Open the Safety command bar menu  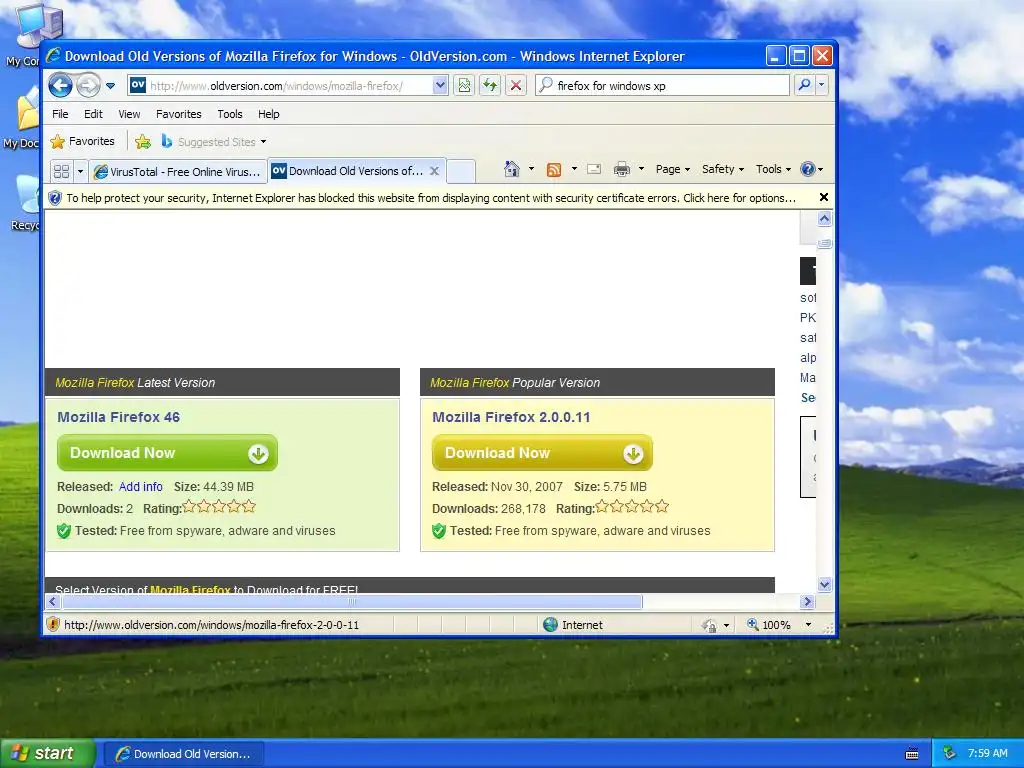(722, 169)
